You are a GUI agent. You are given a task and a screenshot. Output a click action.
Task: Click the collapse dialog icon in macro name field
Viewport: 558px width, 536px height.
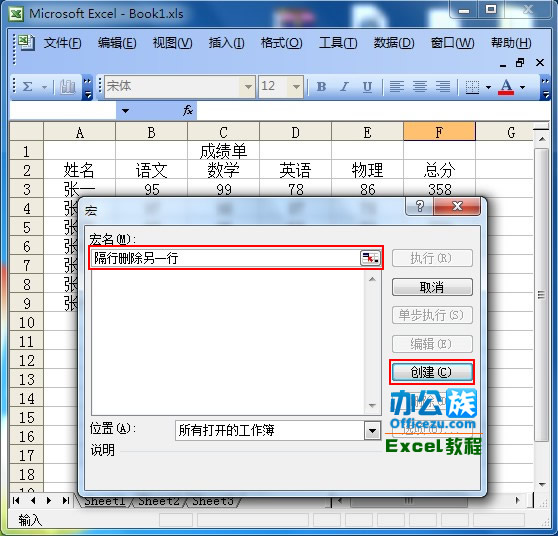(x=370, y=258)
